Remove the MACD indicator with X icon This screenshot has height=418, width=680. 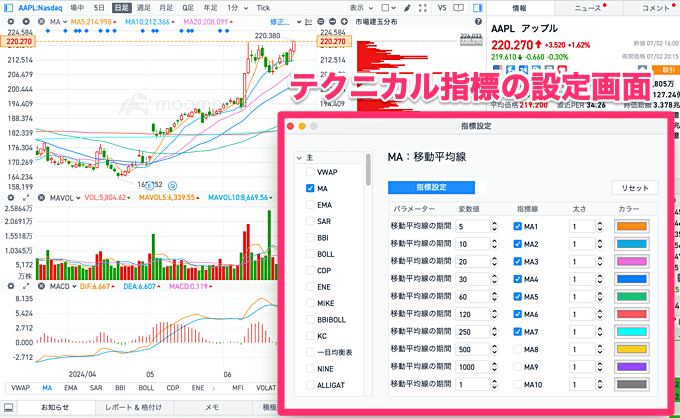(41, 286)
